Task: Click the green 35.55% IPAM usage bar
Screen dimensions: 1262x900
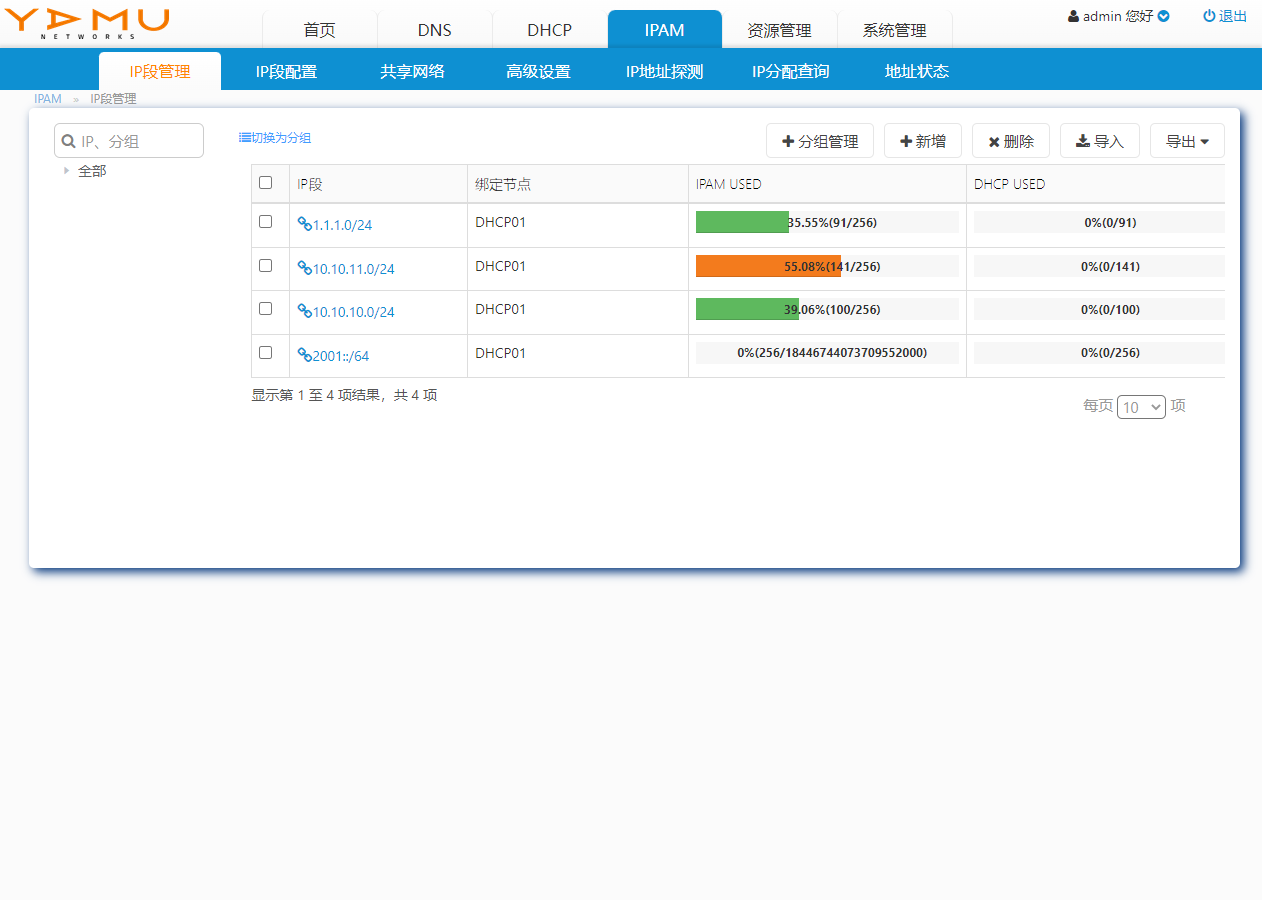Action: coord(742,222)
